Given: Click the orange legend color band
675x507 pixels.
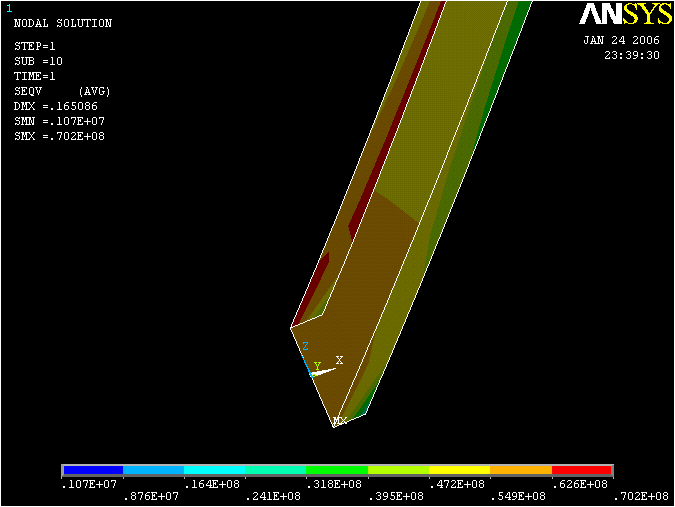Looking at the screenshot, I should (521, 470).
